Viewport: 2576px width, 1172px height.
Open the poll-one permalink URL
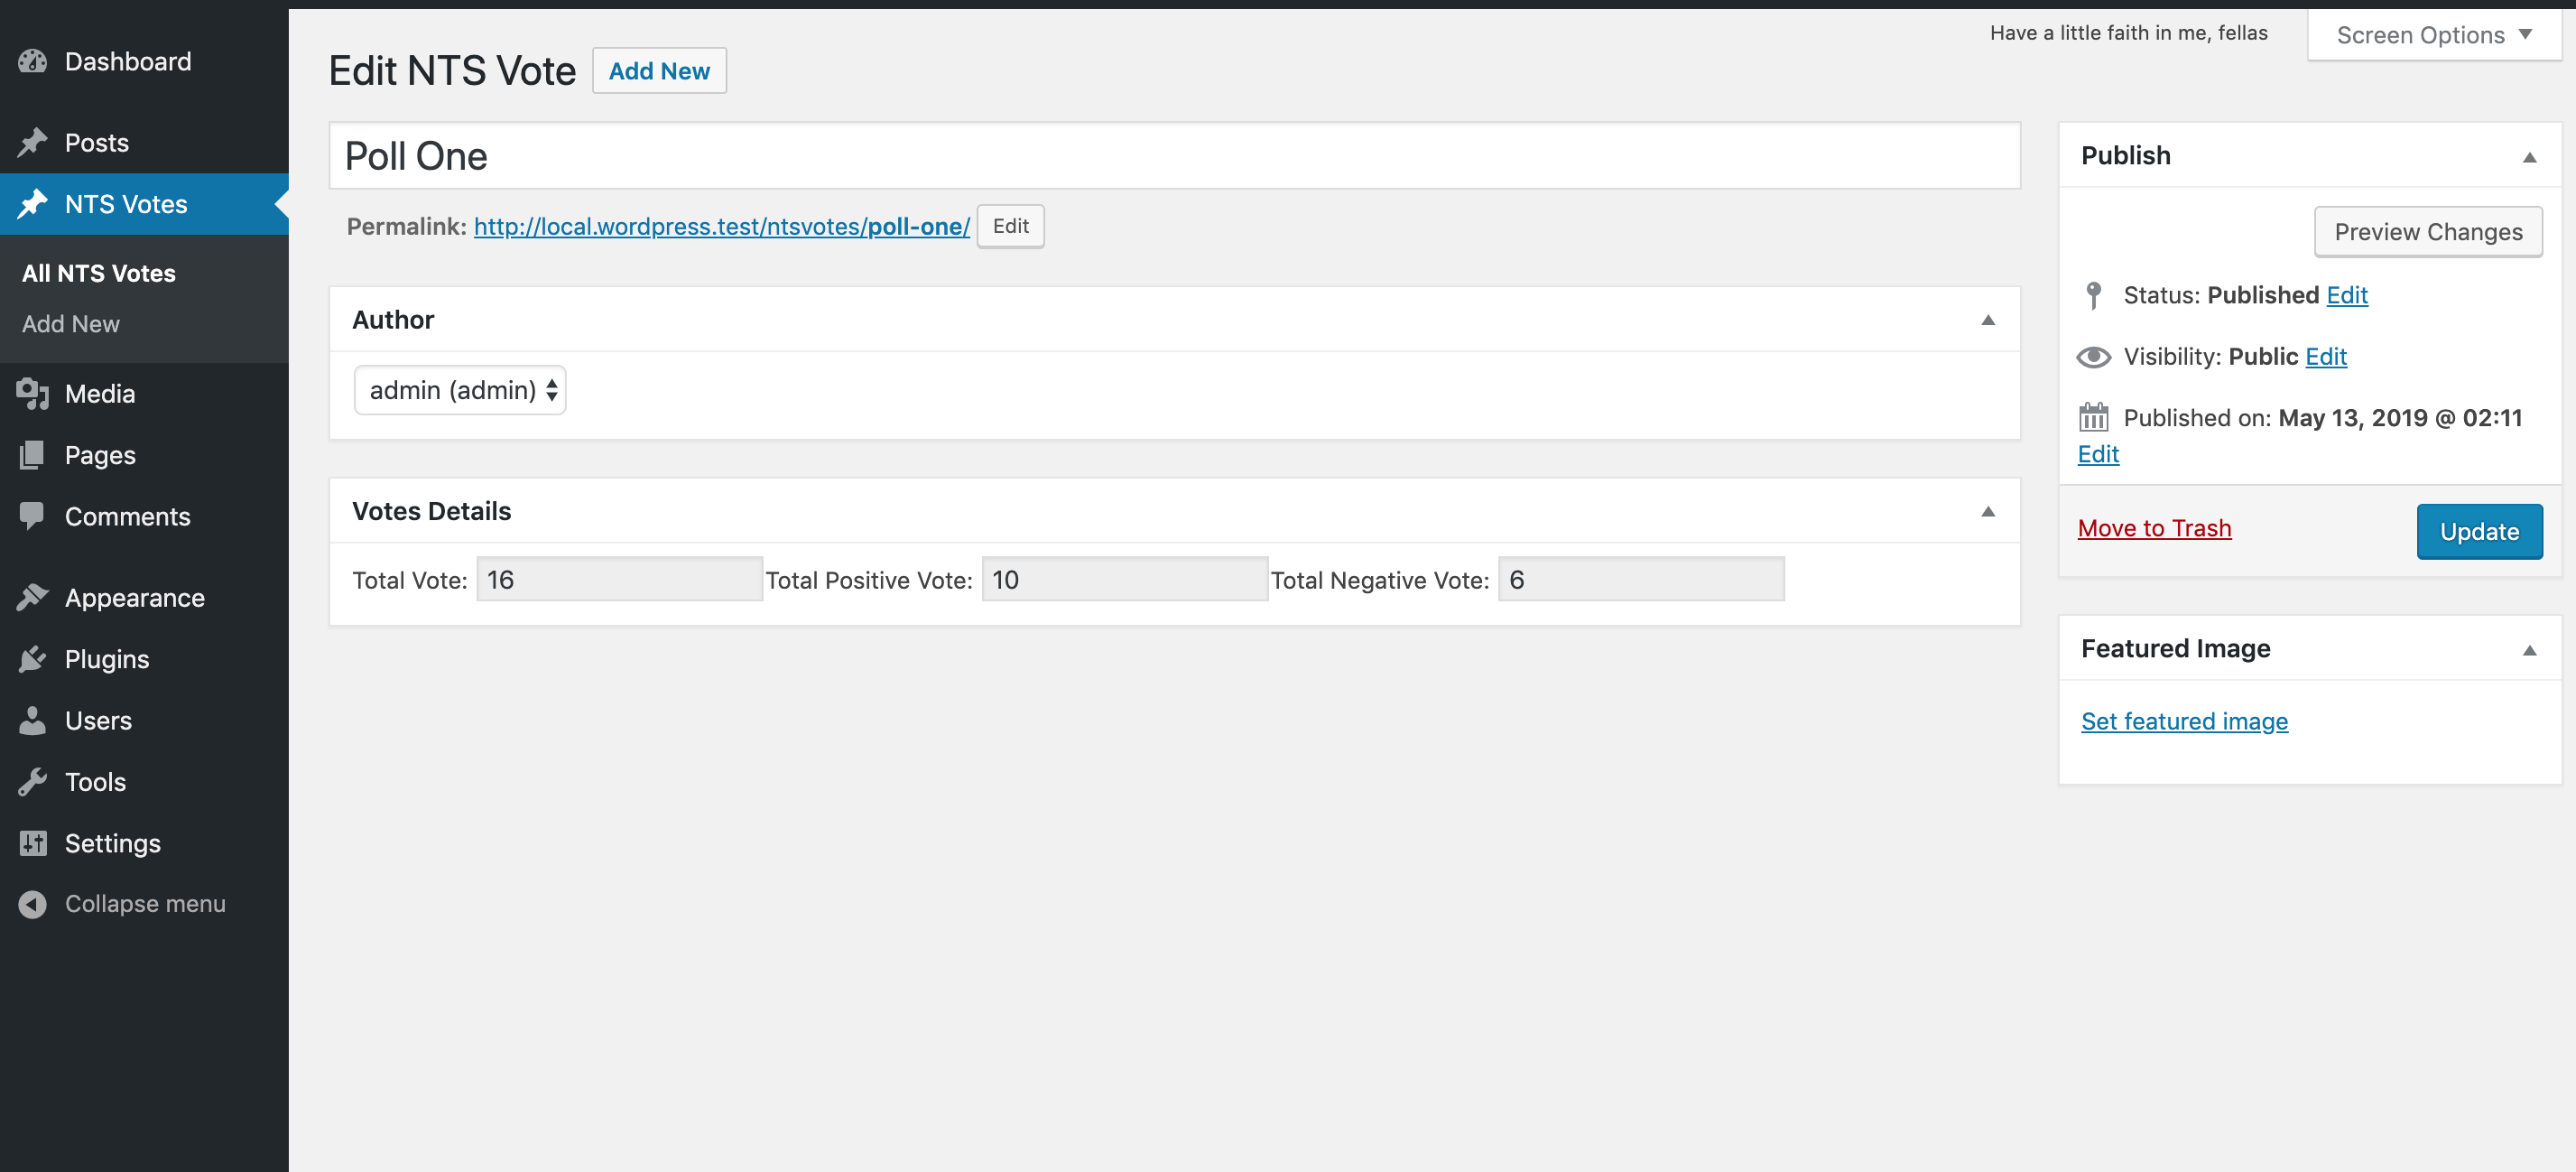(x=721, y=227)
